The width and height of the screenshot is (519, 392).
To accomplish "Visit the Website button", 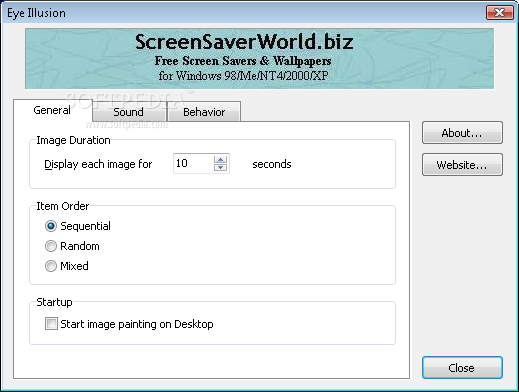I will (x=462, y=165).
